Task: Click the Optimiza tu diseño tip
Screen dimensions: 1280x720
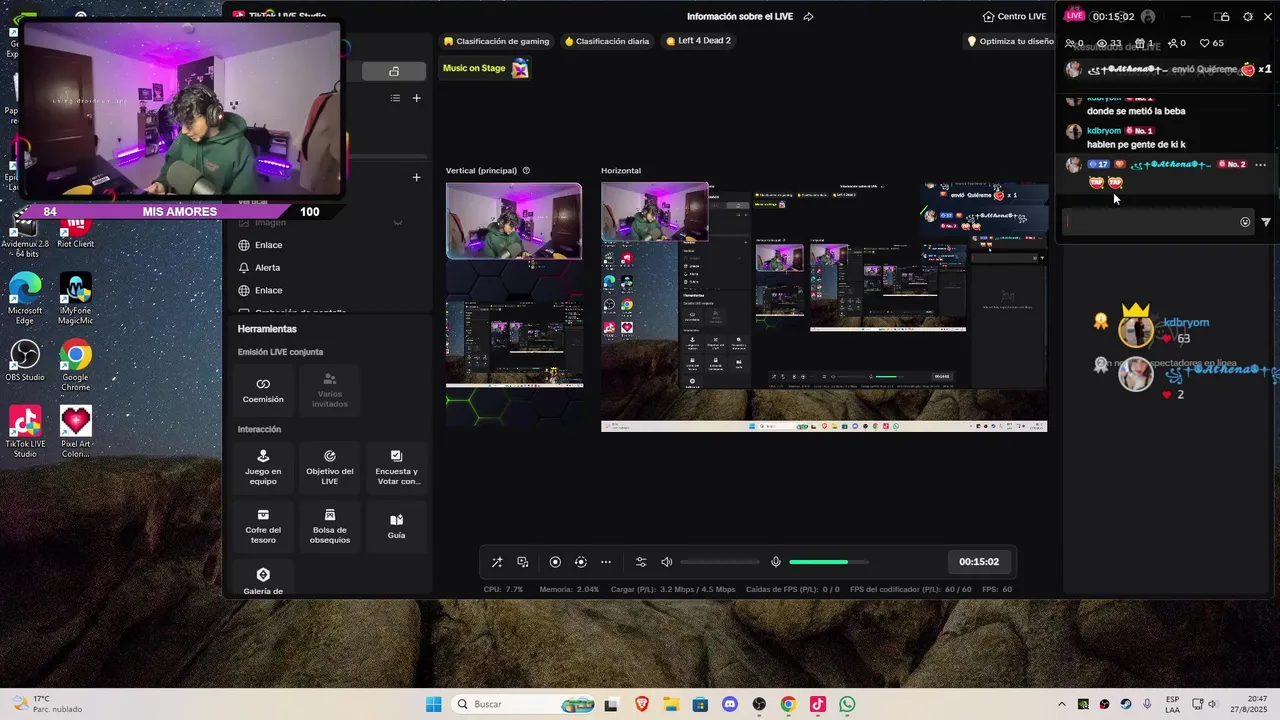Action: pos(1011,41)
